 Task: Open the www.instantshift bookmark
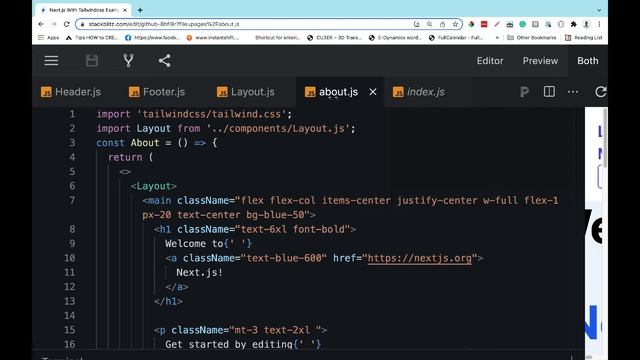pyautogui.click(x=213, y=38)
